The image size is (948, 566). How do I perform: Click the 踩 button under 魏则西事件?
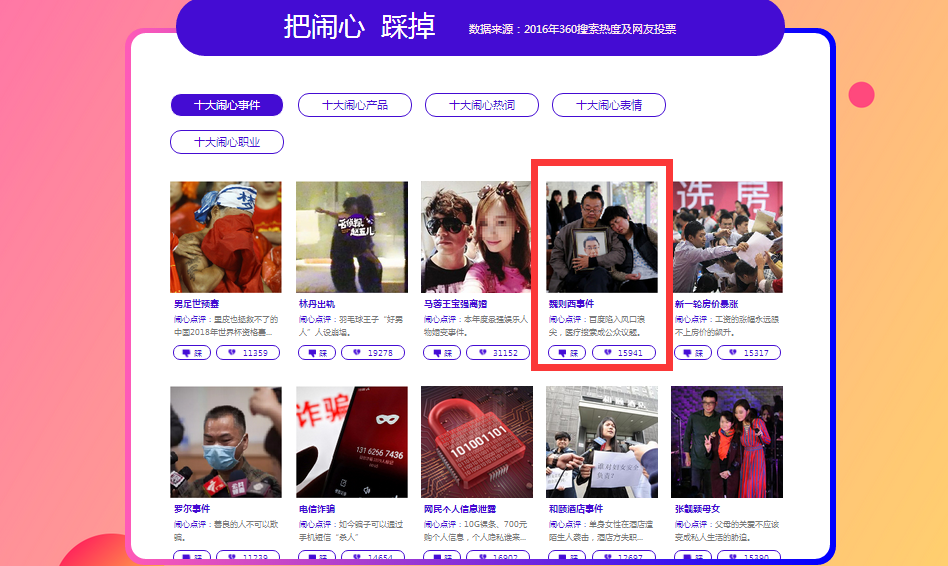pos(567,353)
